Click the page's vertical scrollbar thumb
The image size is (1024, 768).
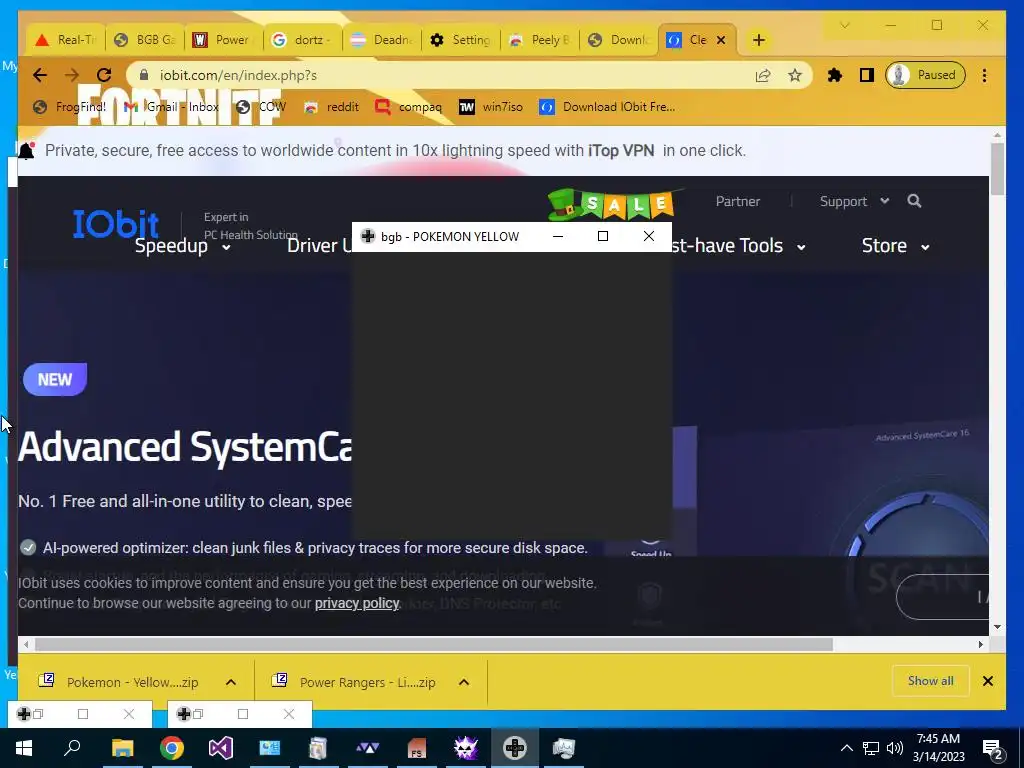[997, 168]
